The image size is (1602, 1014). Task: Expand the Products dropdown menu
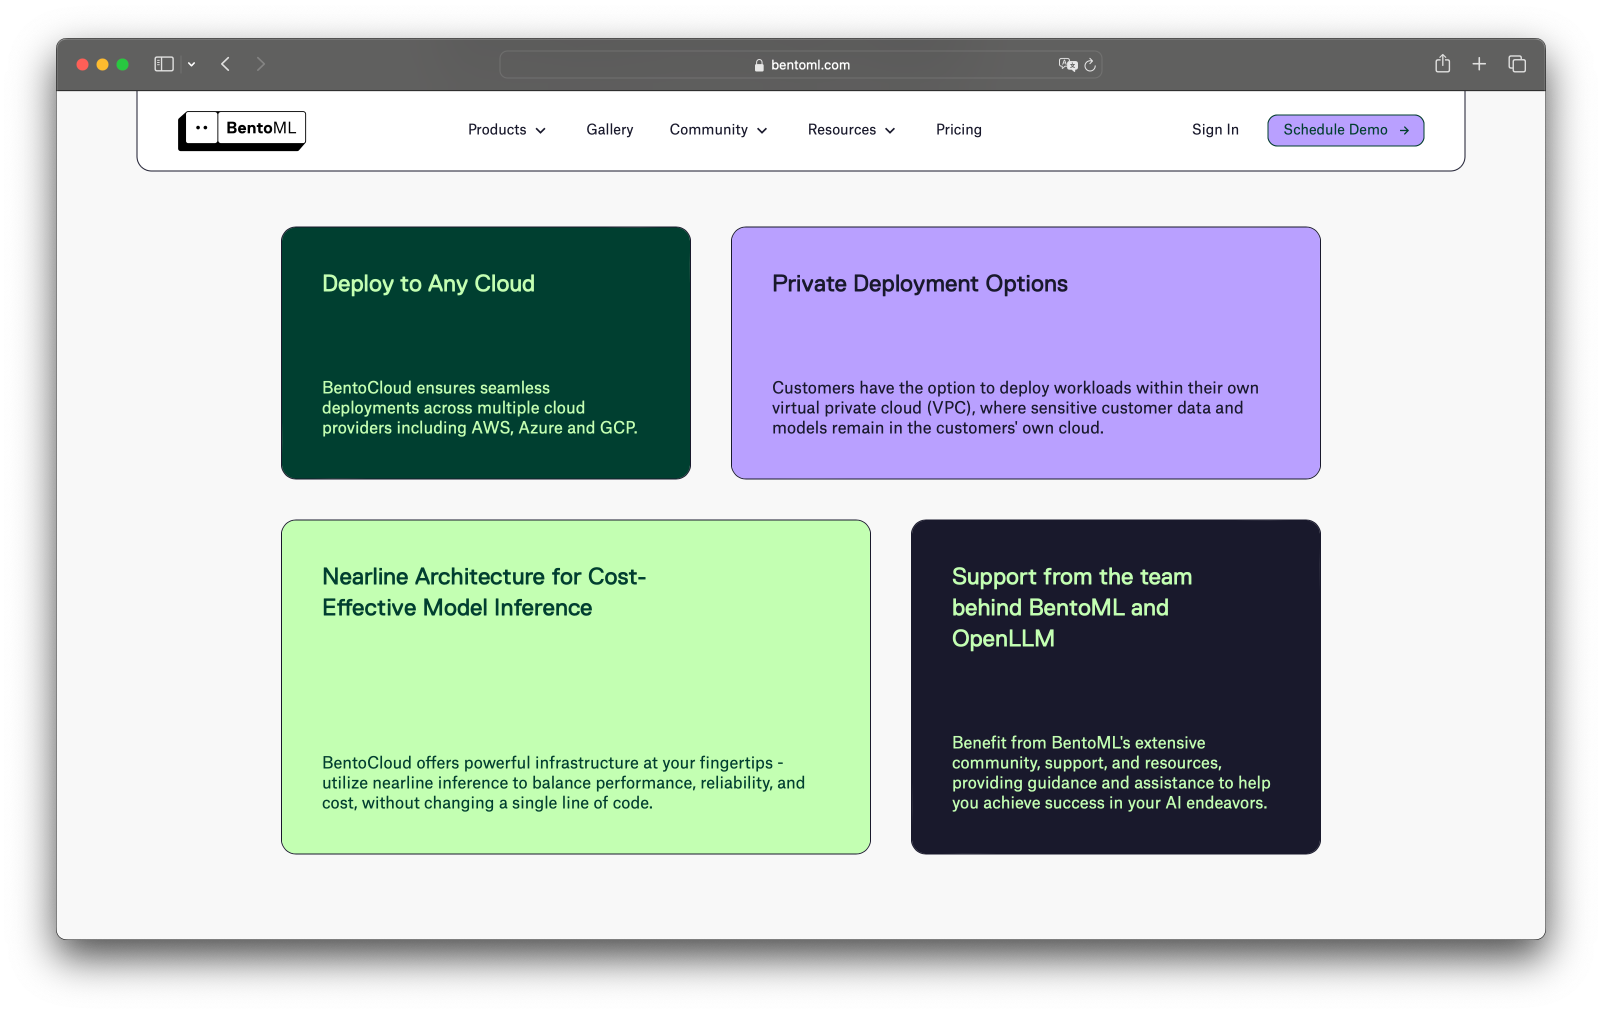[507, 130]
